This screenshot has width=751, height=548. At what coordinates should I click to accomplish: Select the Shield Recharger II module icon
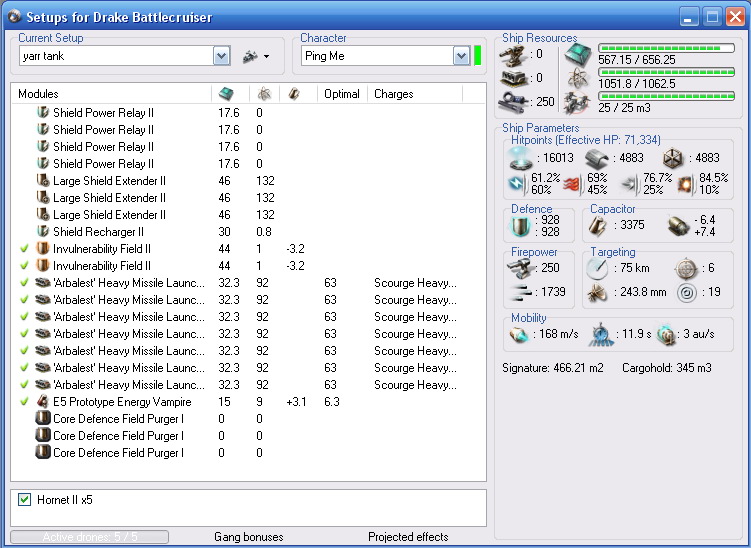coord(43,232)
